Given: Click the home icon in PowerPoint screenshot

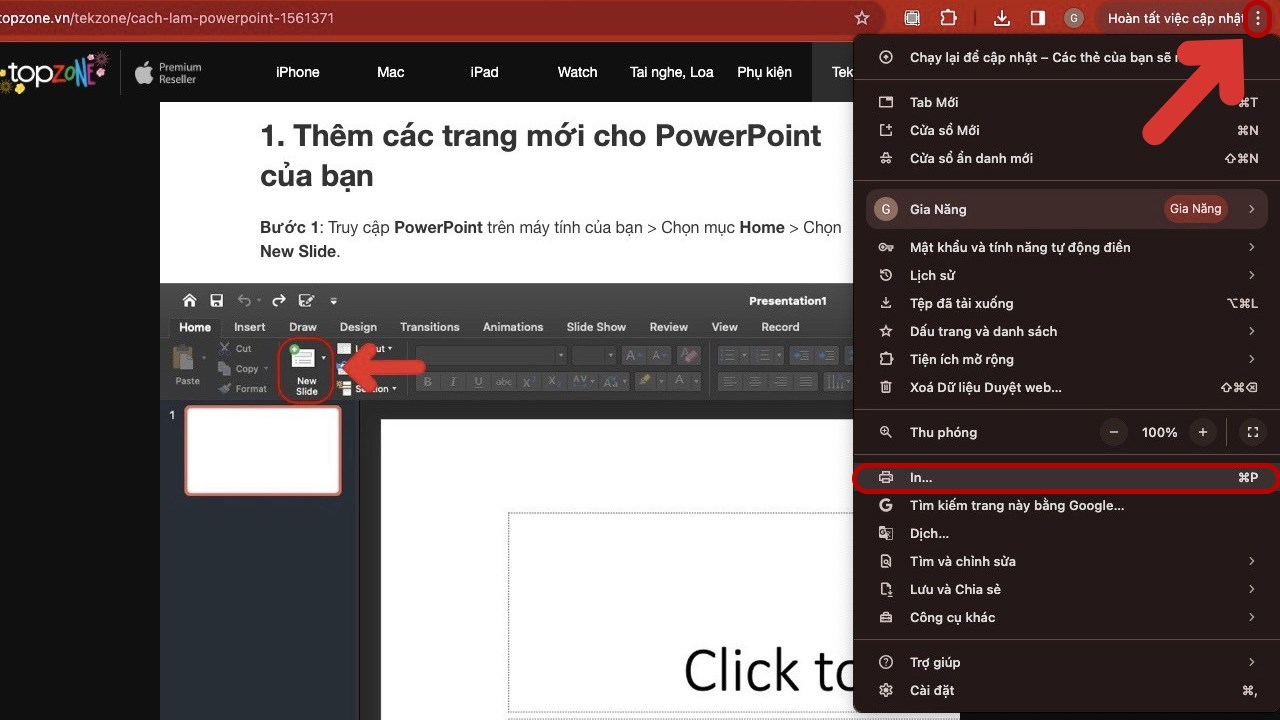Looking at the screenshot, I should pos(189,301).
